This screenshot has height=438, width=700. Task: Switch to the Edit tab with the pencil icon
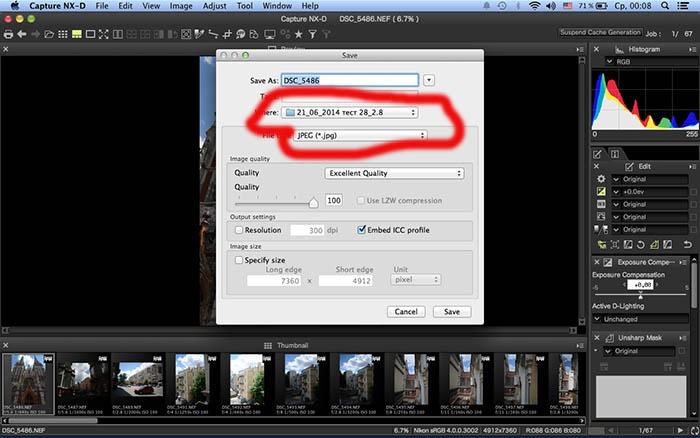tap(597, 154)
